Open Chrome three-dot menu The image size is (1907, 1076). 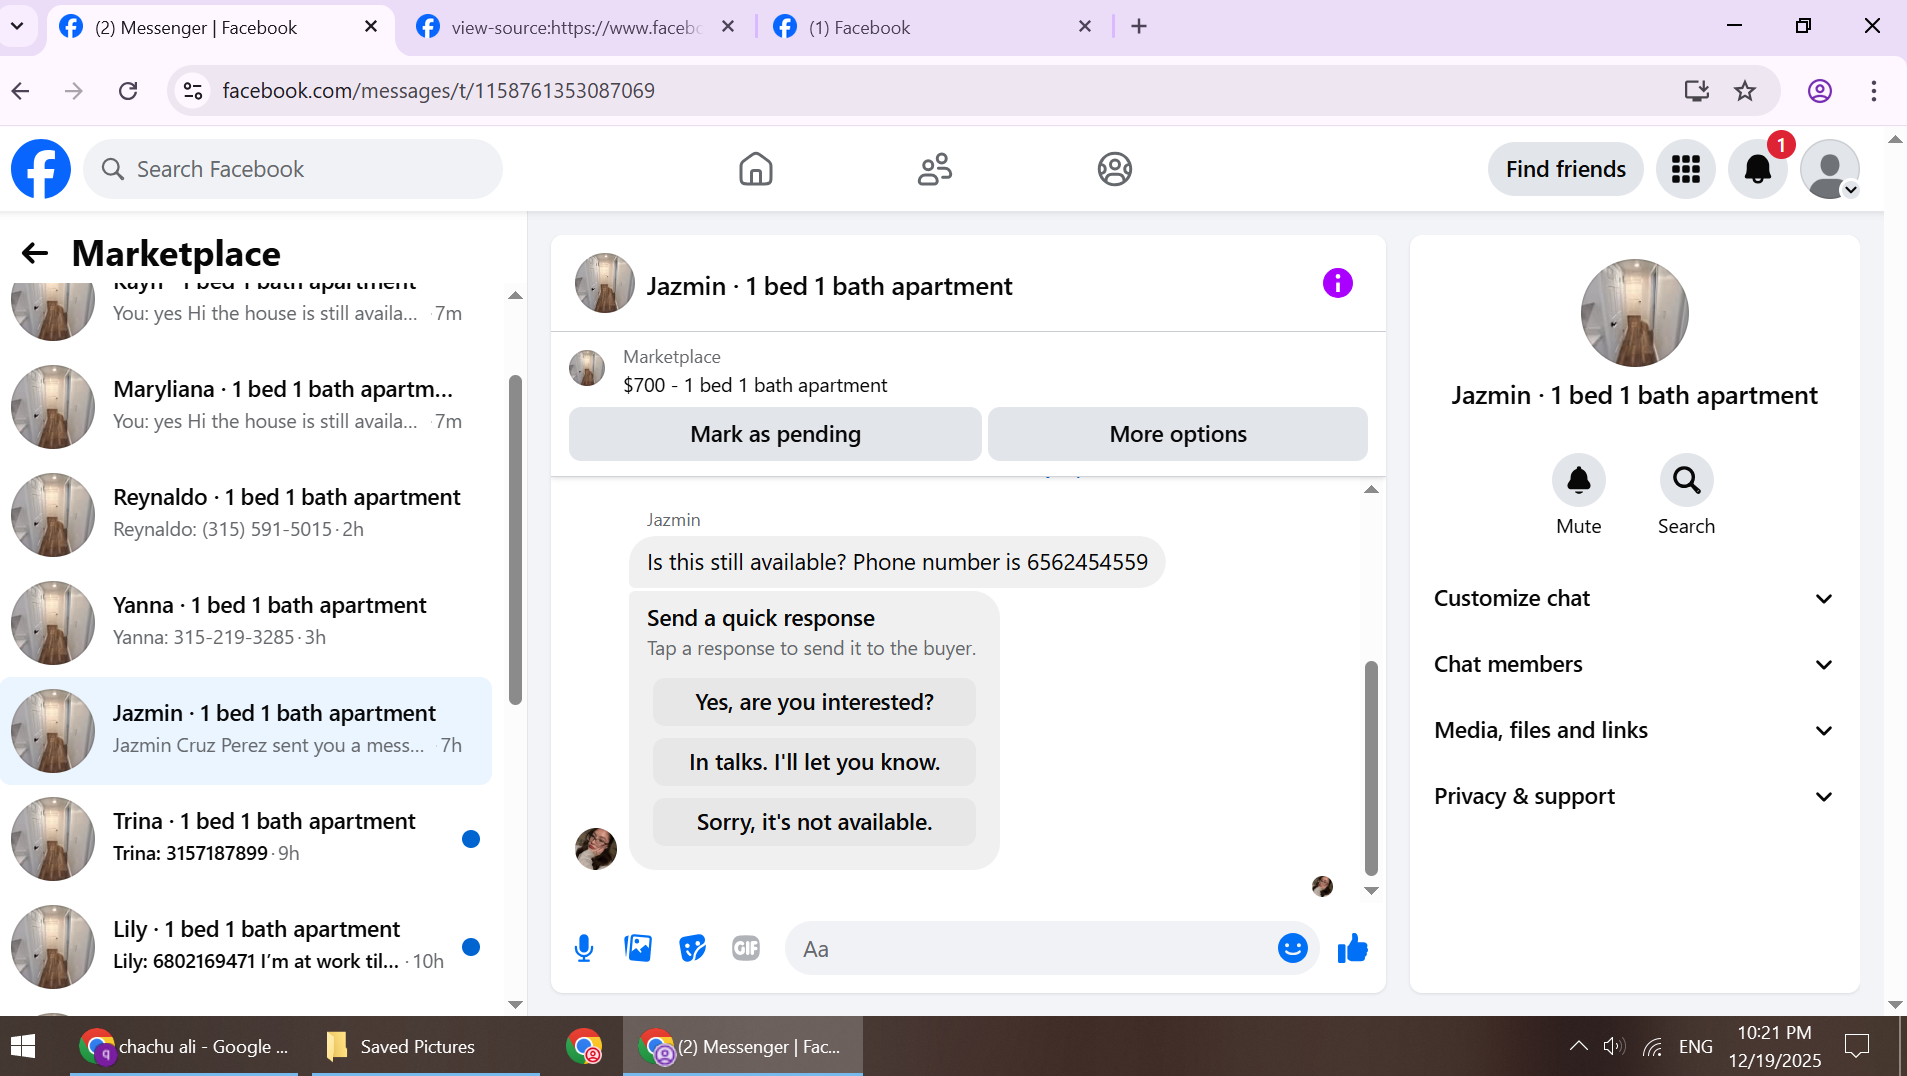click(1874, 91)
